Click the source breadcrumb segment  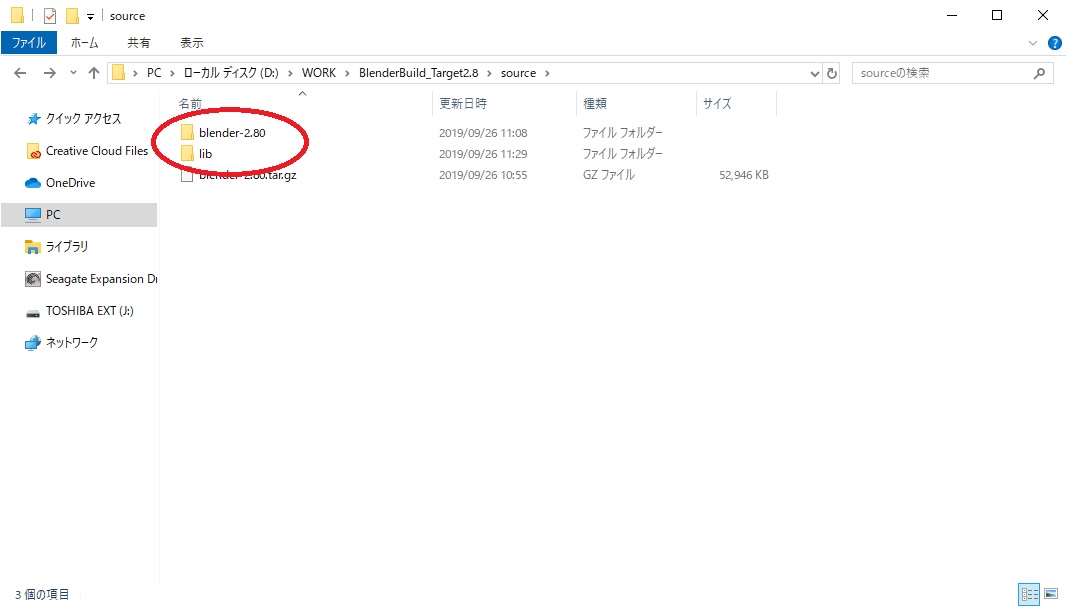pyautogui.click(x=519, y=73)
